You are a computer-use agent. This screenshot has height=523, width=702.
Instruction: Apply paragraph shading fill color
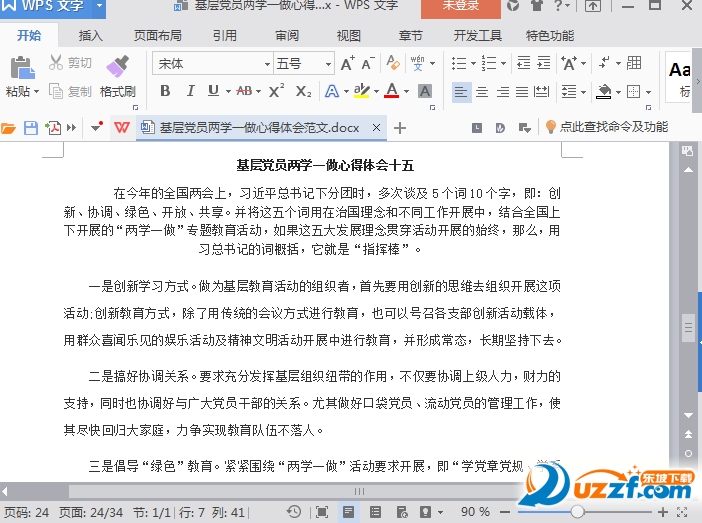click(604, 92)
